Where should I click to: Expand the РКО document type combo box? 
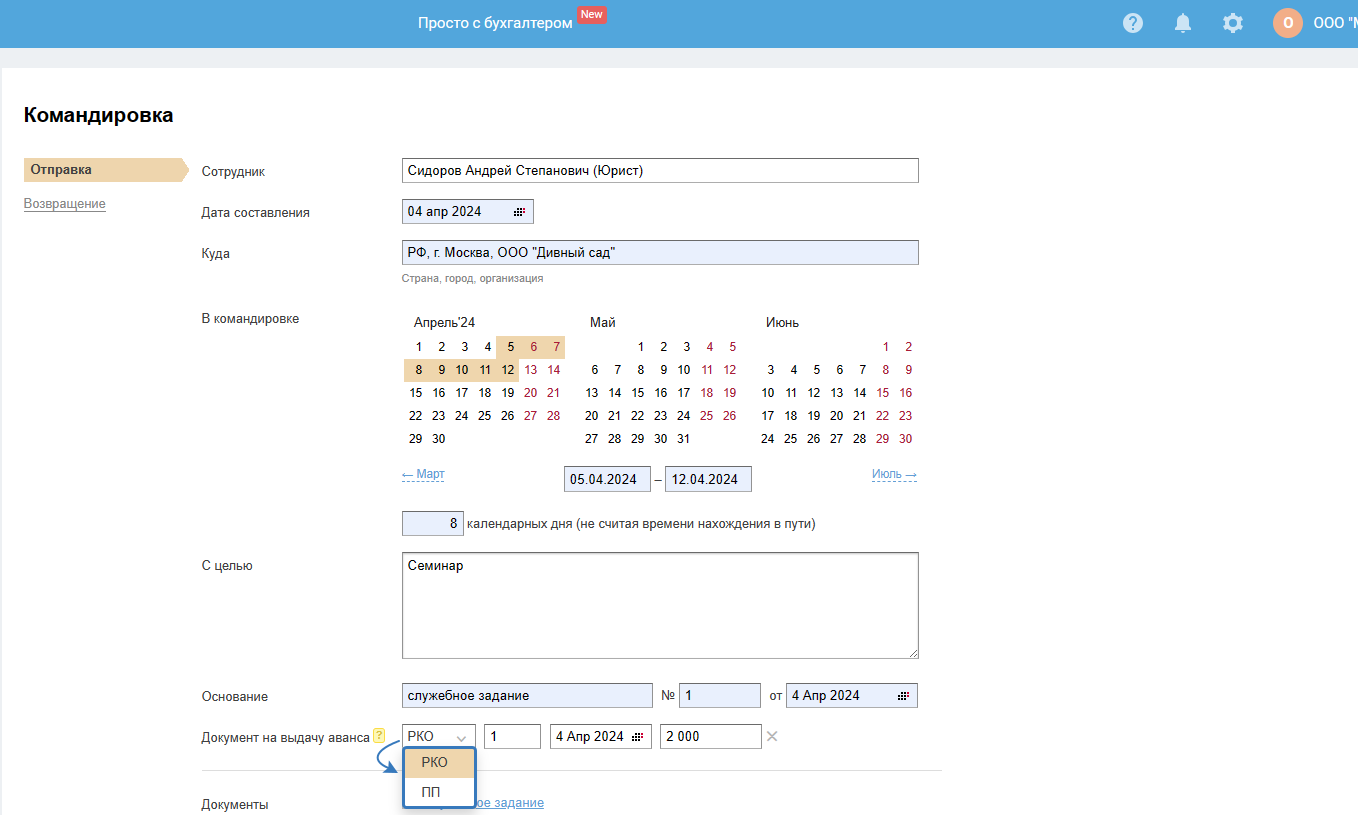pyautogui.click(x=439, y=737)
